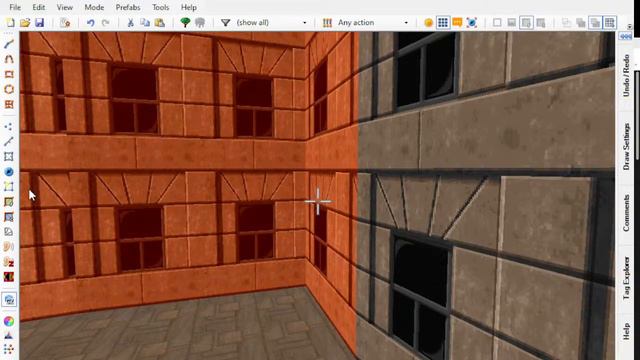Toggle the highlighted overlapping squares merge button
This screenshot has width=640, height=360.
pyautogui.click(x=595, y=23)
